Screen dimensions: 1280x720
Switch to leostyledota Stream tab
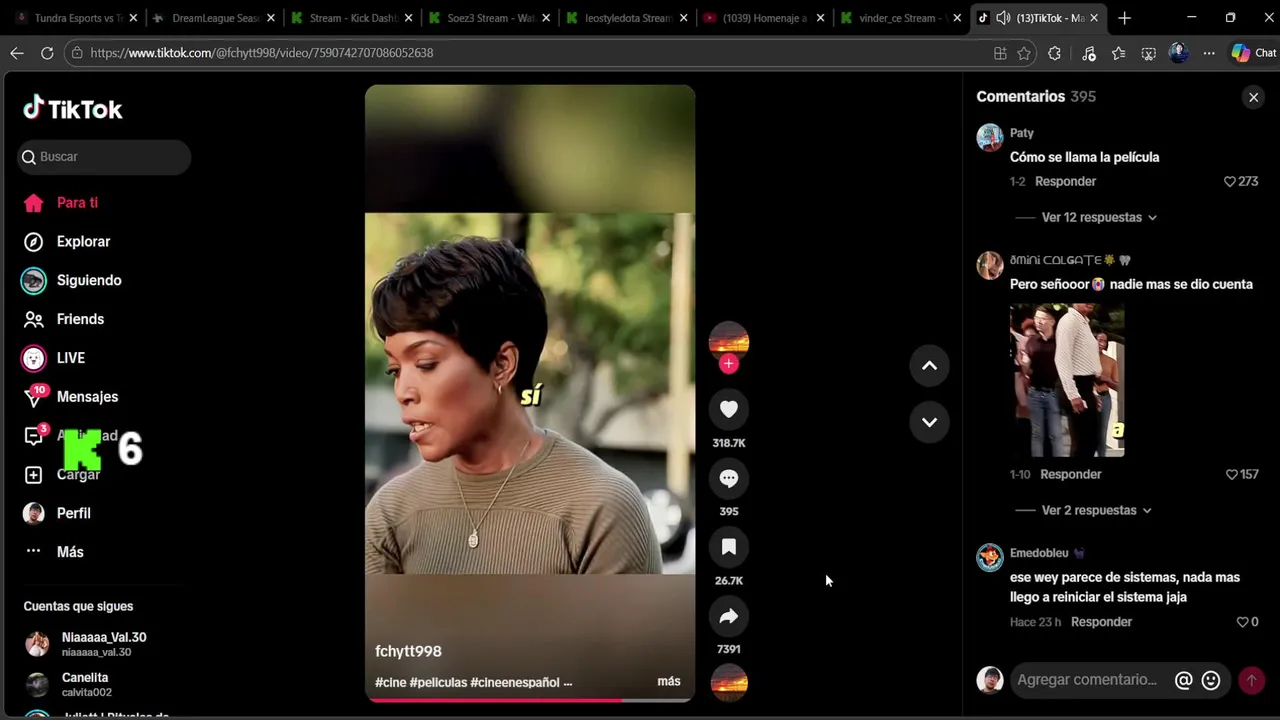[x=627, y=18]
